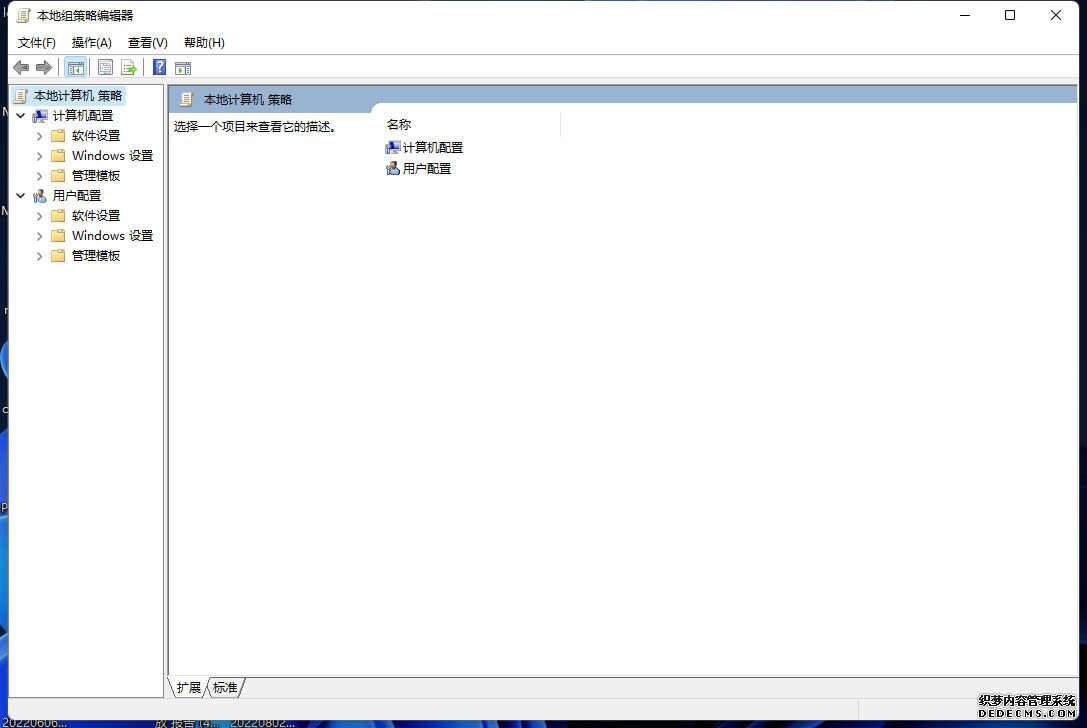Click the Properties toolbar icon
Viewport: 1087px width, 728px height.
105,67
